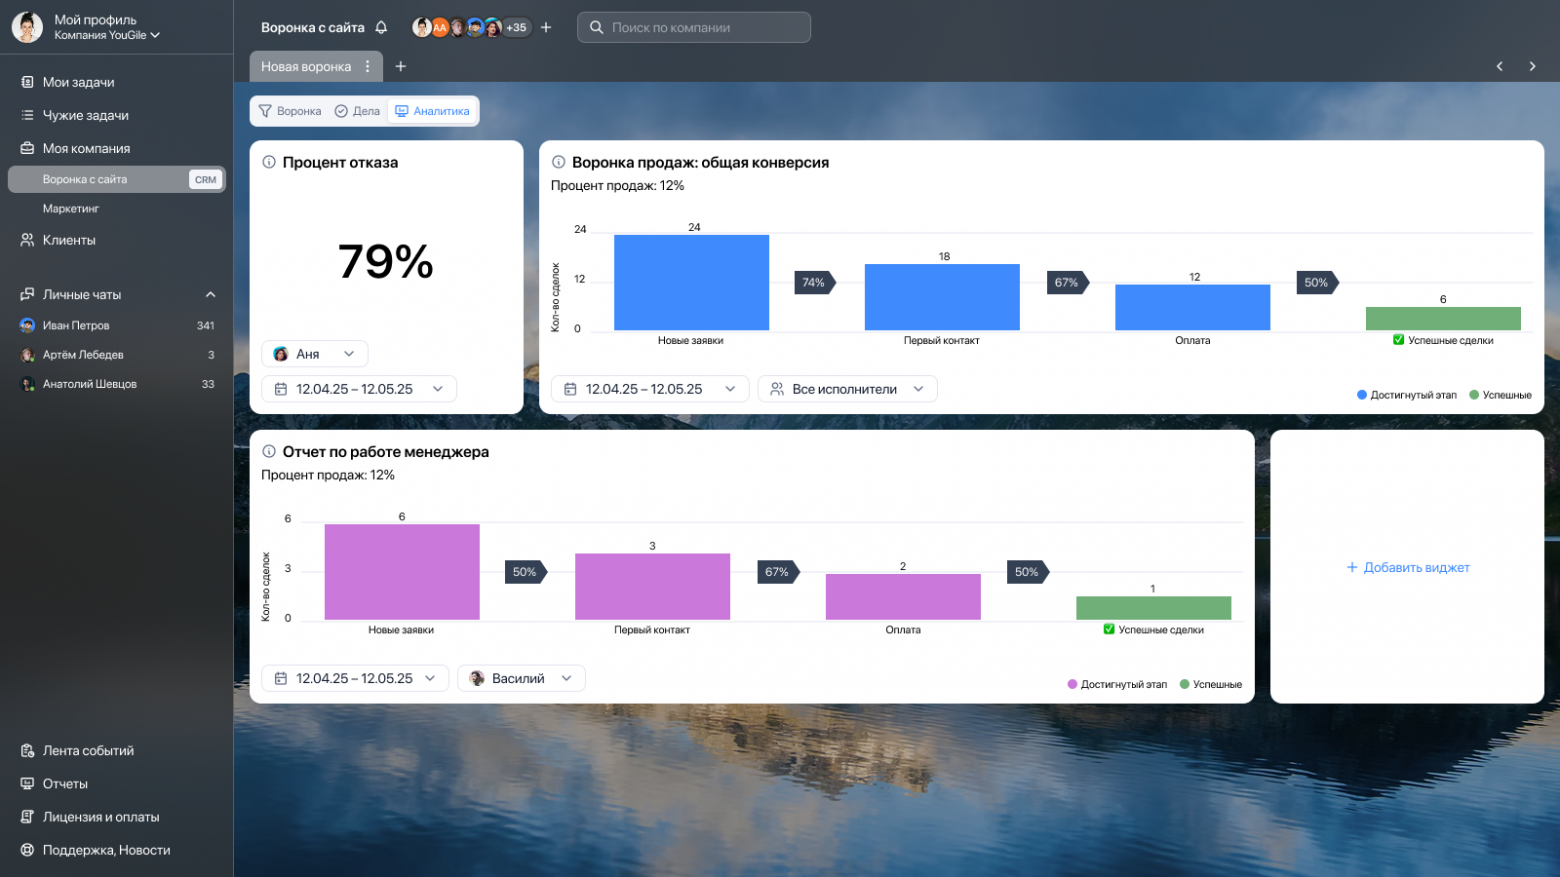1560x877 pixels.
Task: Open Лента событий in the sidebar
Action: tap(88, 751)
